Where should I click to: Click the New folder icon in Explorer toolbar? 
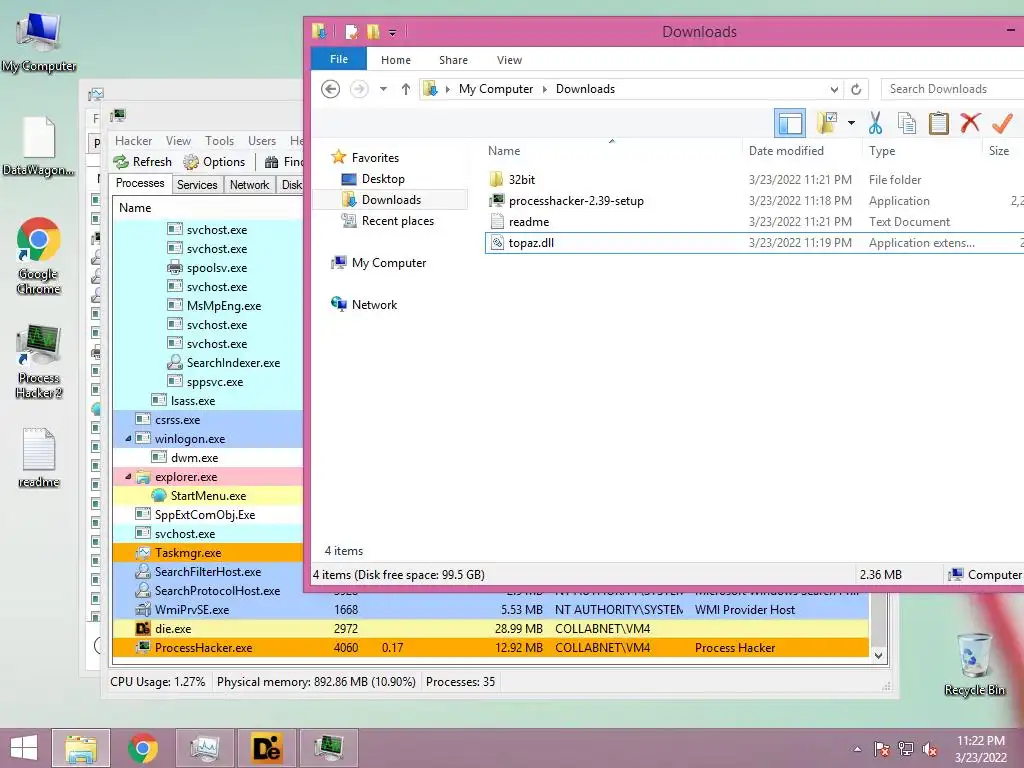826,123
